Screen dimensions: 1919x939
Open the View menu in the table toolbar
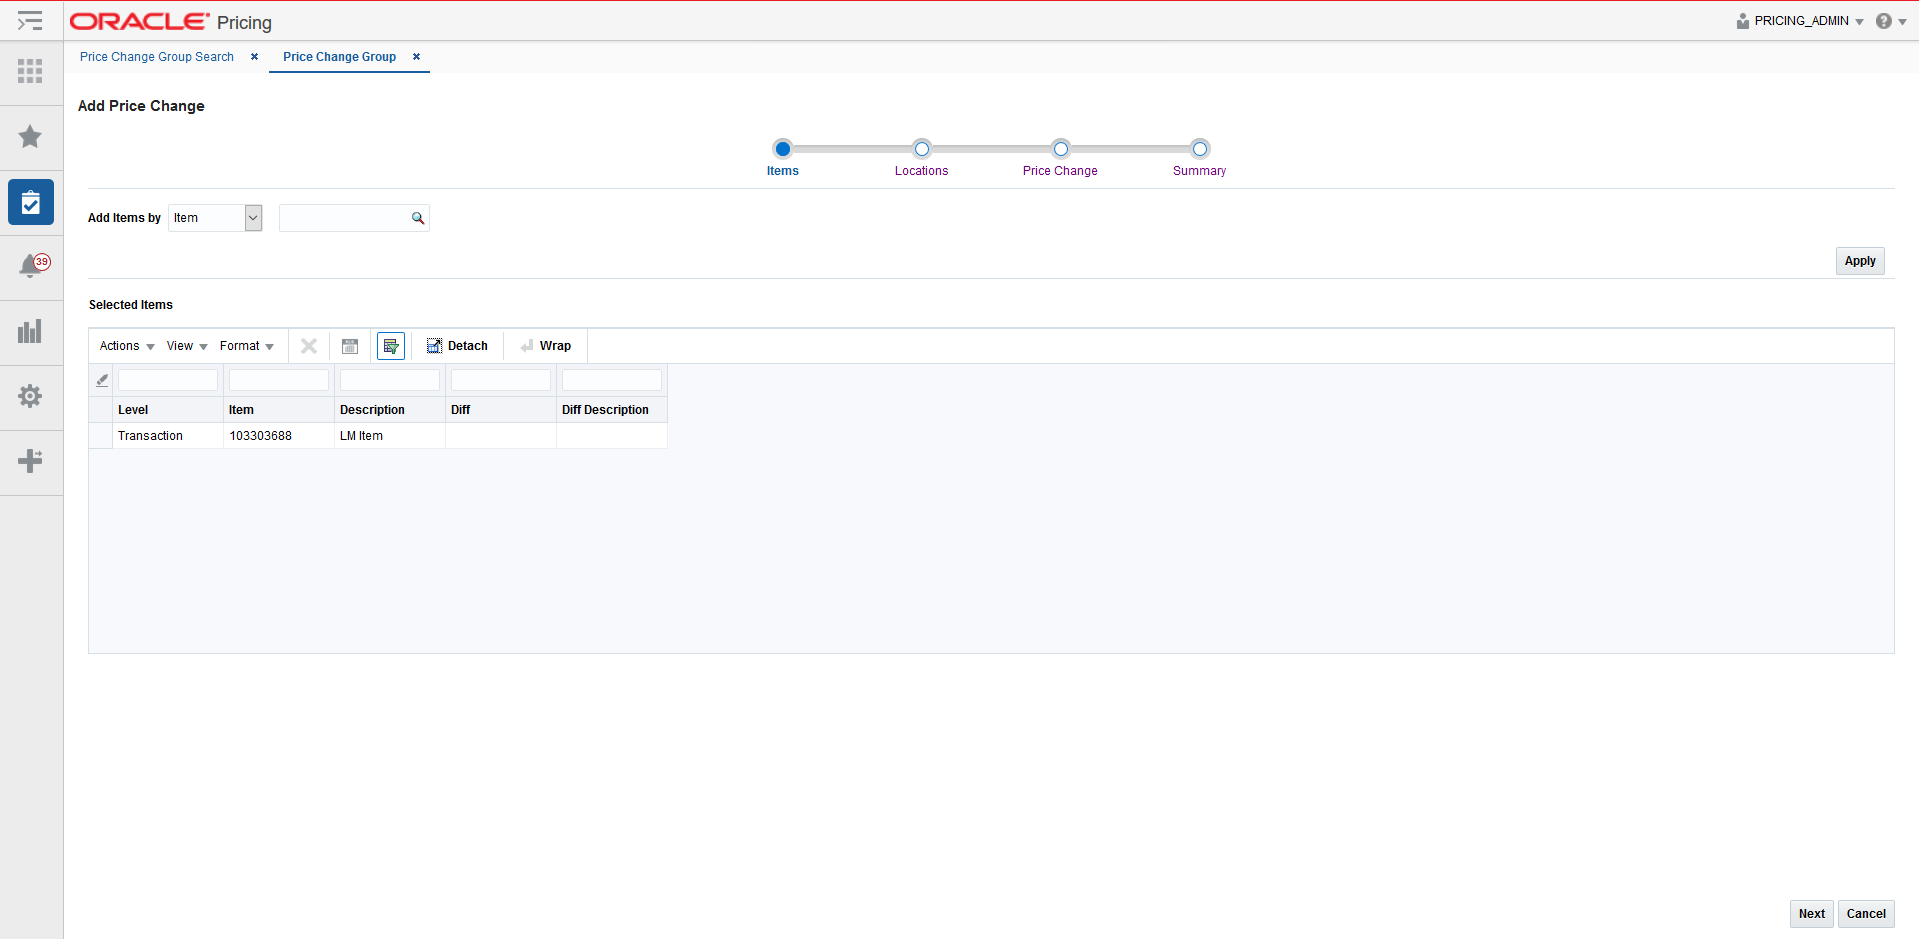point(185,345)
